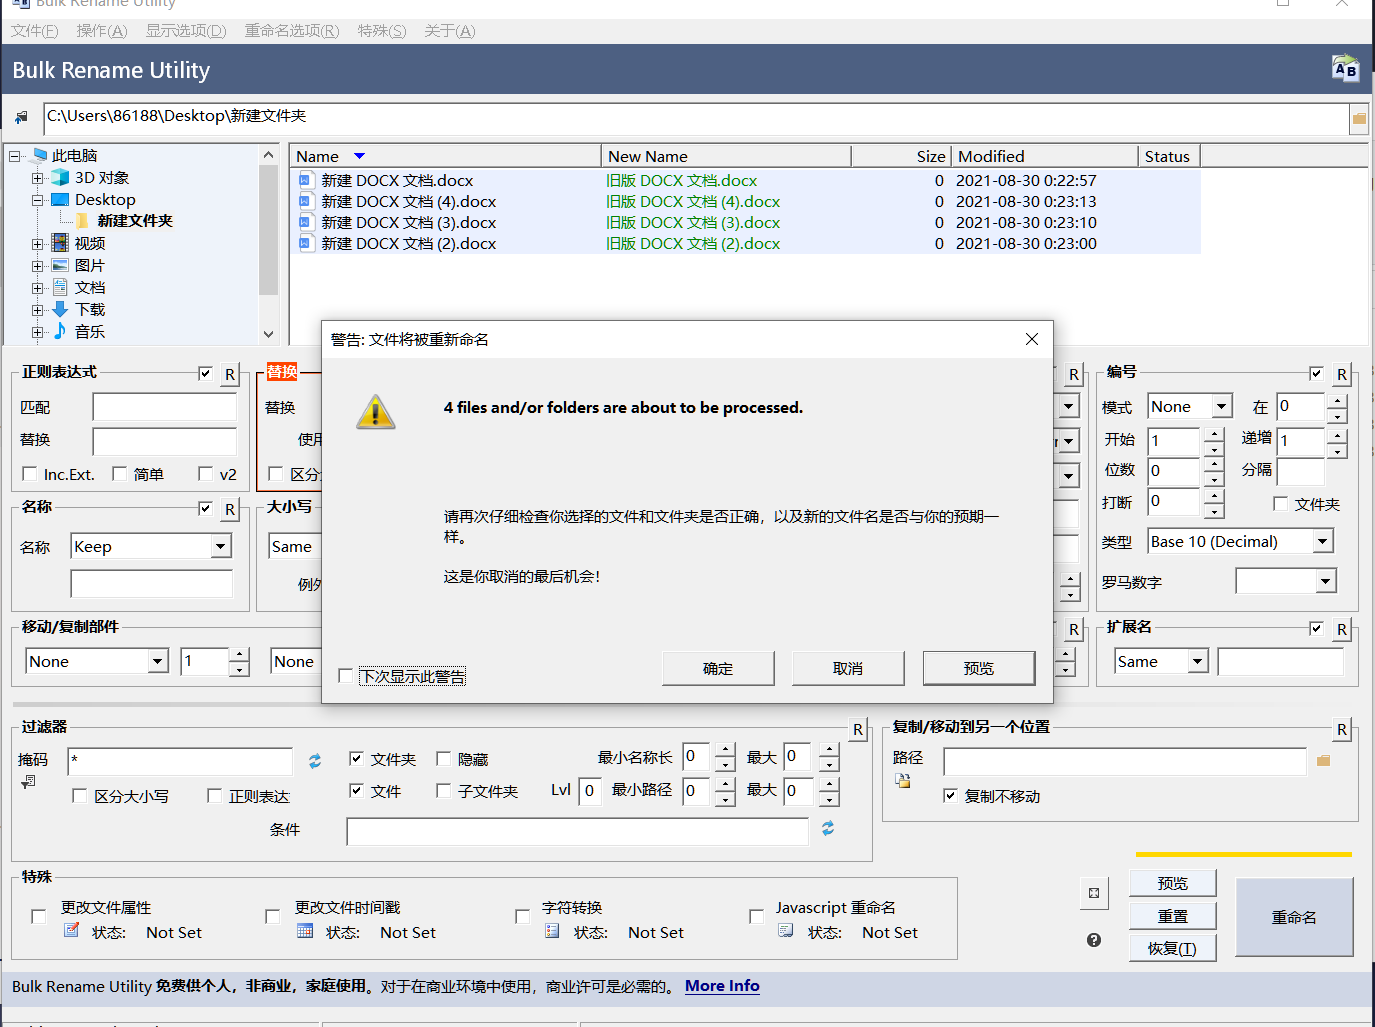Open the move/copy None dropdown
The image size is (1375, 1027).
pyautogui.click(x=157, y=661)
